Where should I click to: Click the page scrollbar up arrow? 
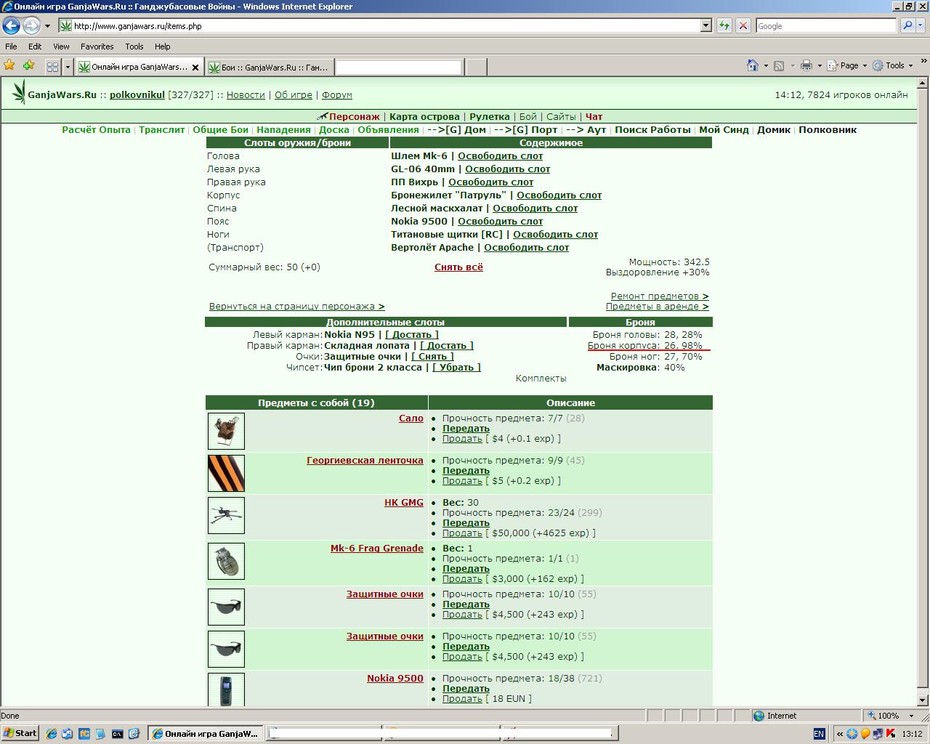click(x=922, y=83)
